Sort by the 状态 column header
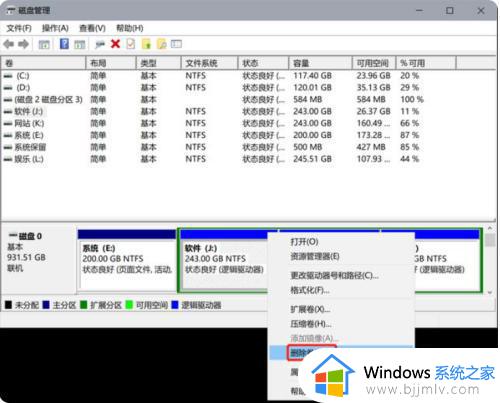This screenshot has width=500, height=403. point(263,63)
